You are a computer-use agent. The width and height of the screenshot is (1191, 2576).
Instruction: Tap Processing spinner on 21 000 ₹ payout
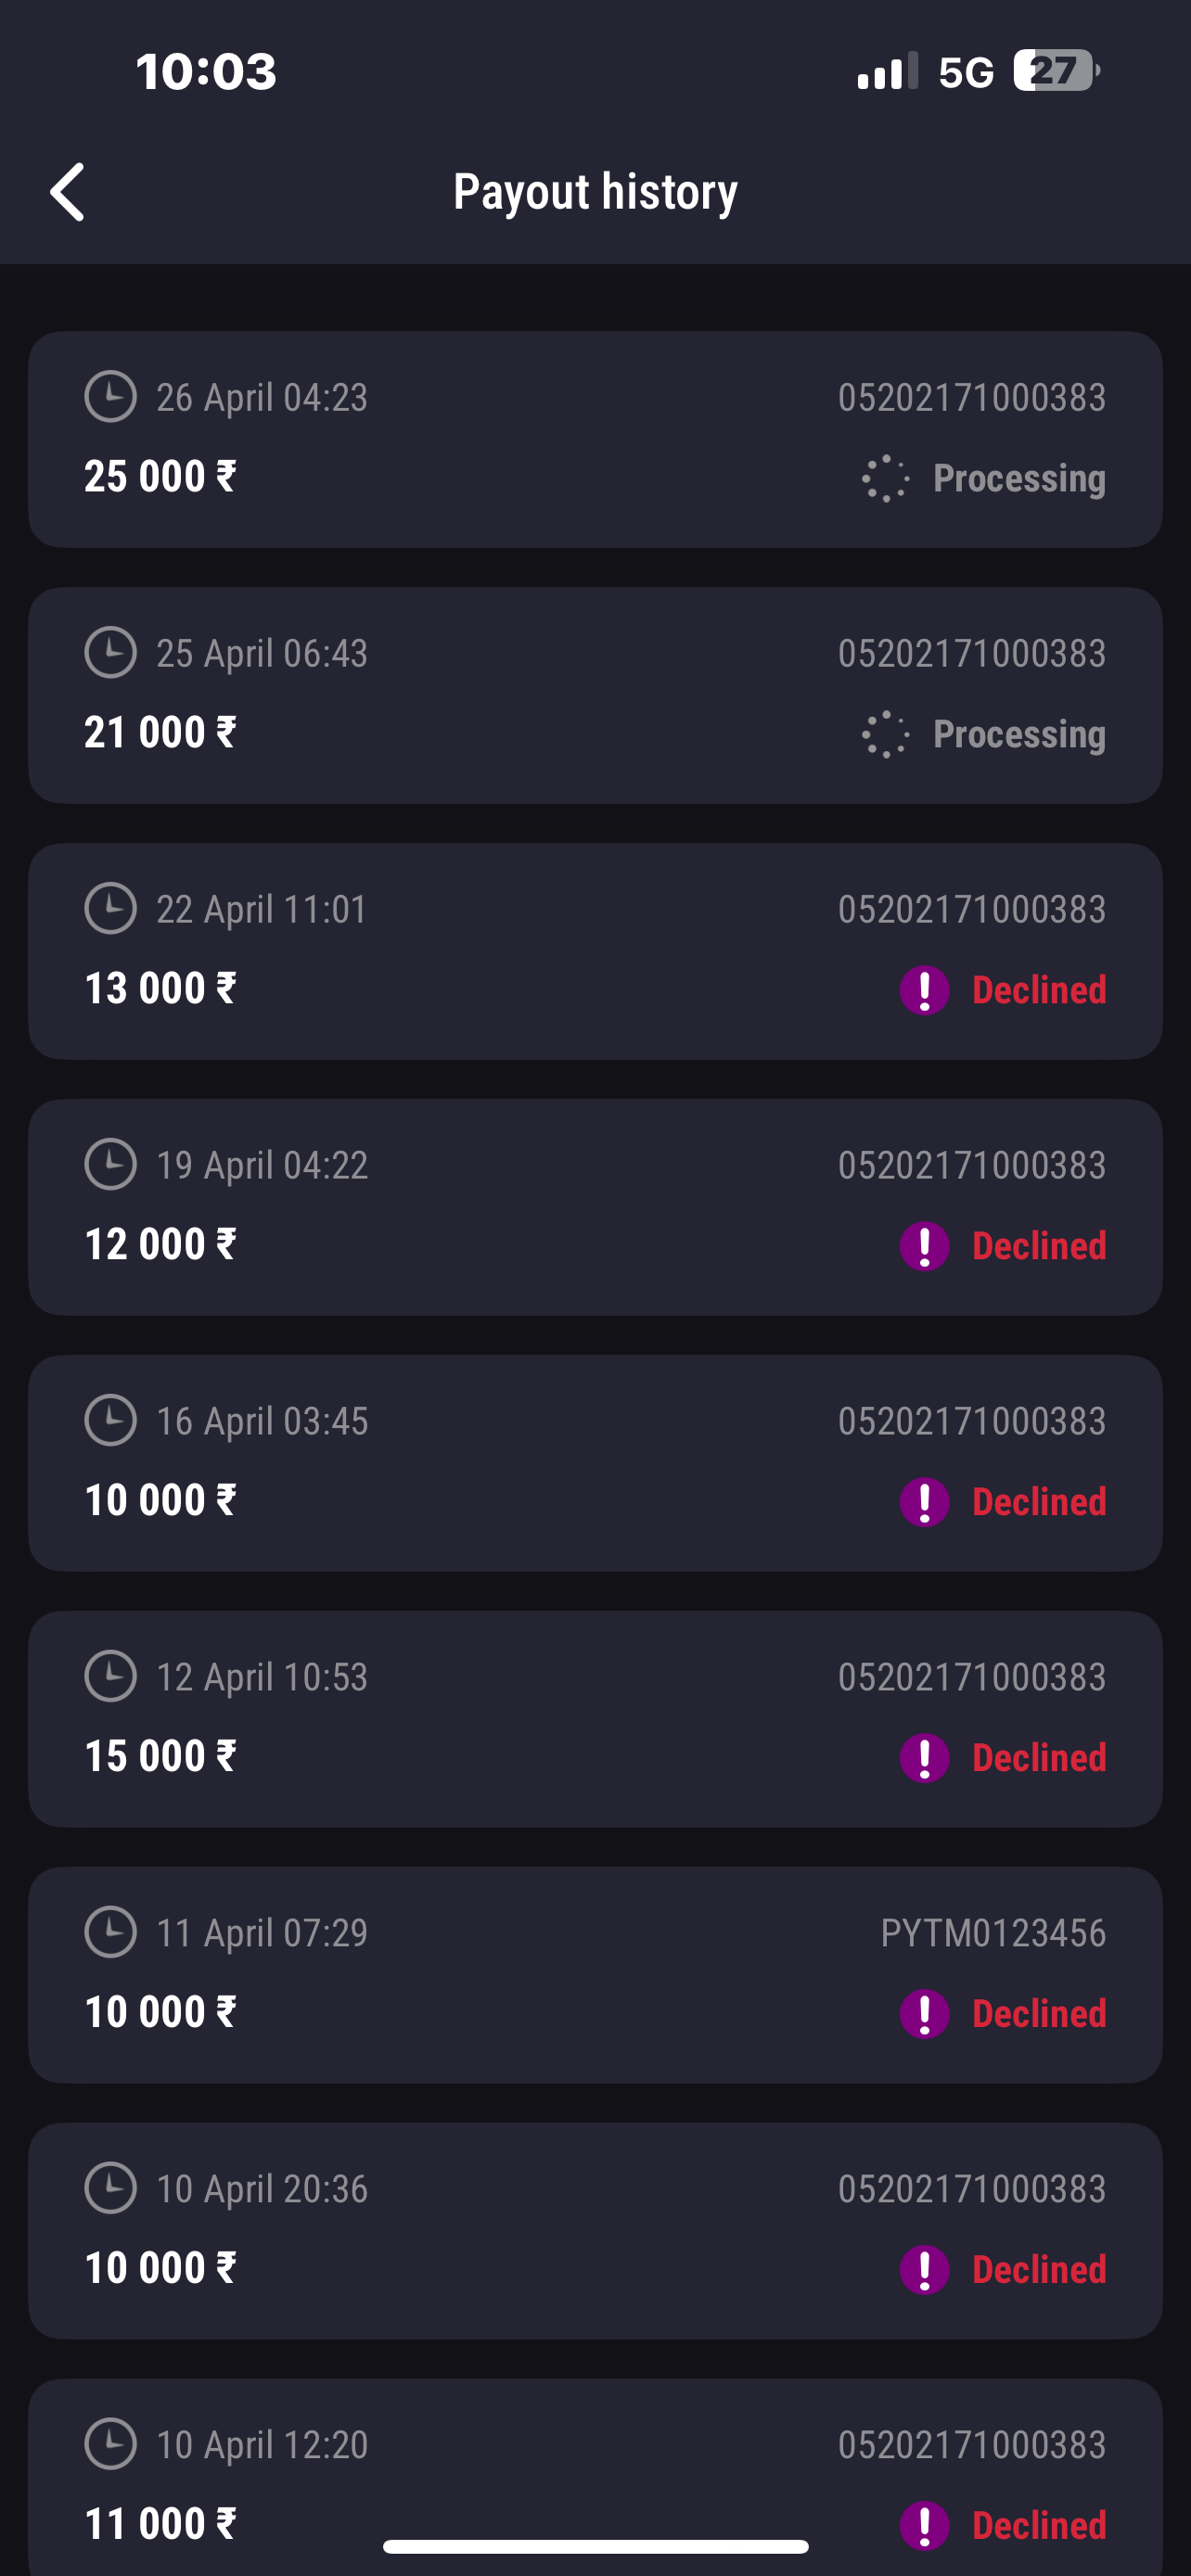[x=885, y=735]
